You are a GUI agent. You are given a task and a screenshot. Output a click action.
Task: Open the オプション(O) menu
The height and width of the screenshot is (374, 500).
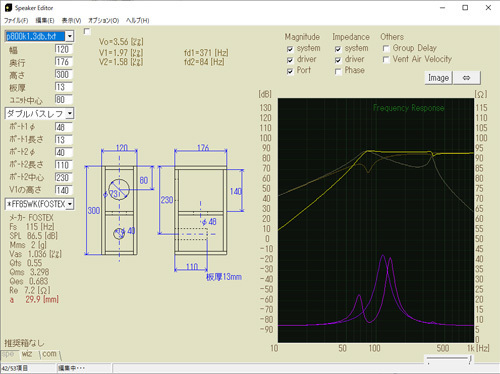click(x=103, y=21)
